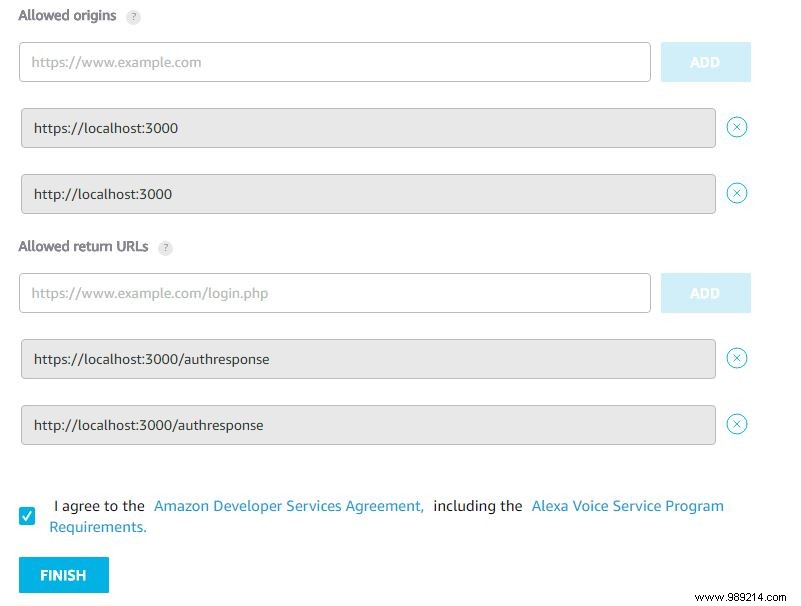Image resolution: width=801 pixels, height=606 pixels.
Task: Remove the https://localhost:3000 allowed origin
Action: tap(737, 127)
